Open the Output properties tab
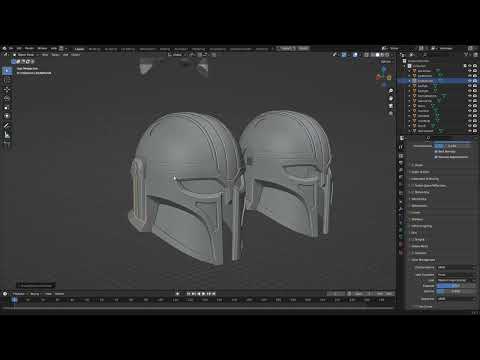Viewport: 480px width, 360px height. coord(401,163)
